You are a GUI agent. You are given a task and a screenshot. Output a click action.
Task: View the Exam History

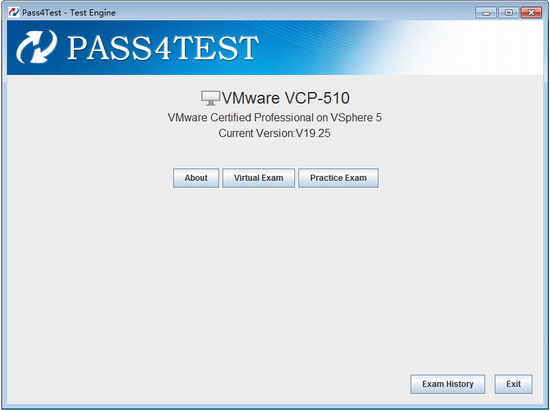tap(448, 384)
